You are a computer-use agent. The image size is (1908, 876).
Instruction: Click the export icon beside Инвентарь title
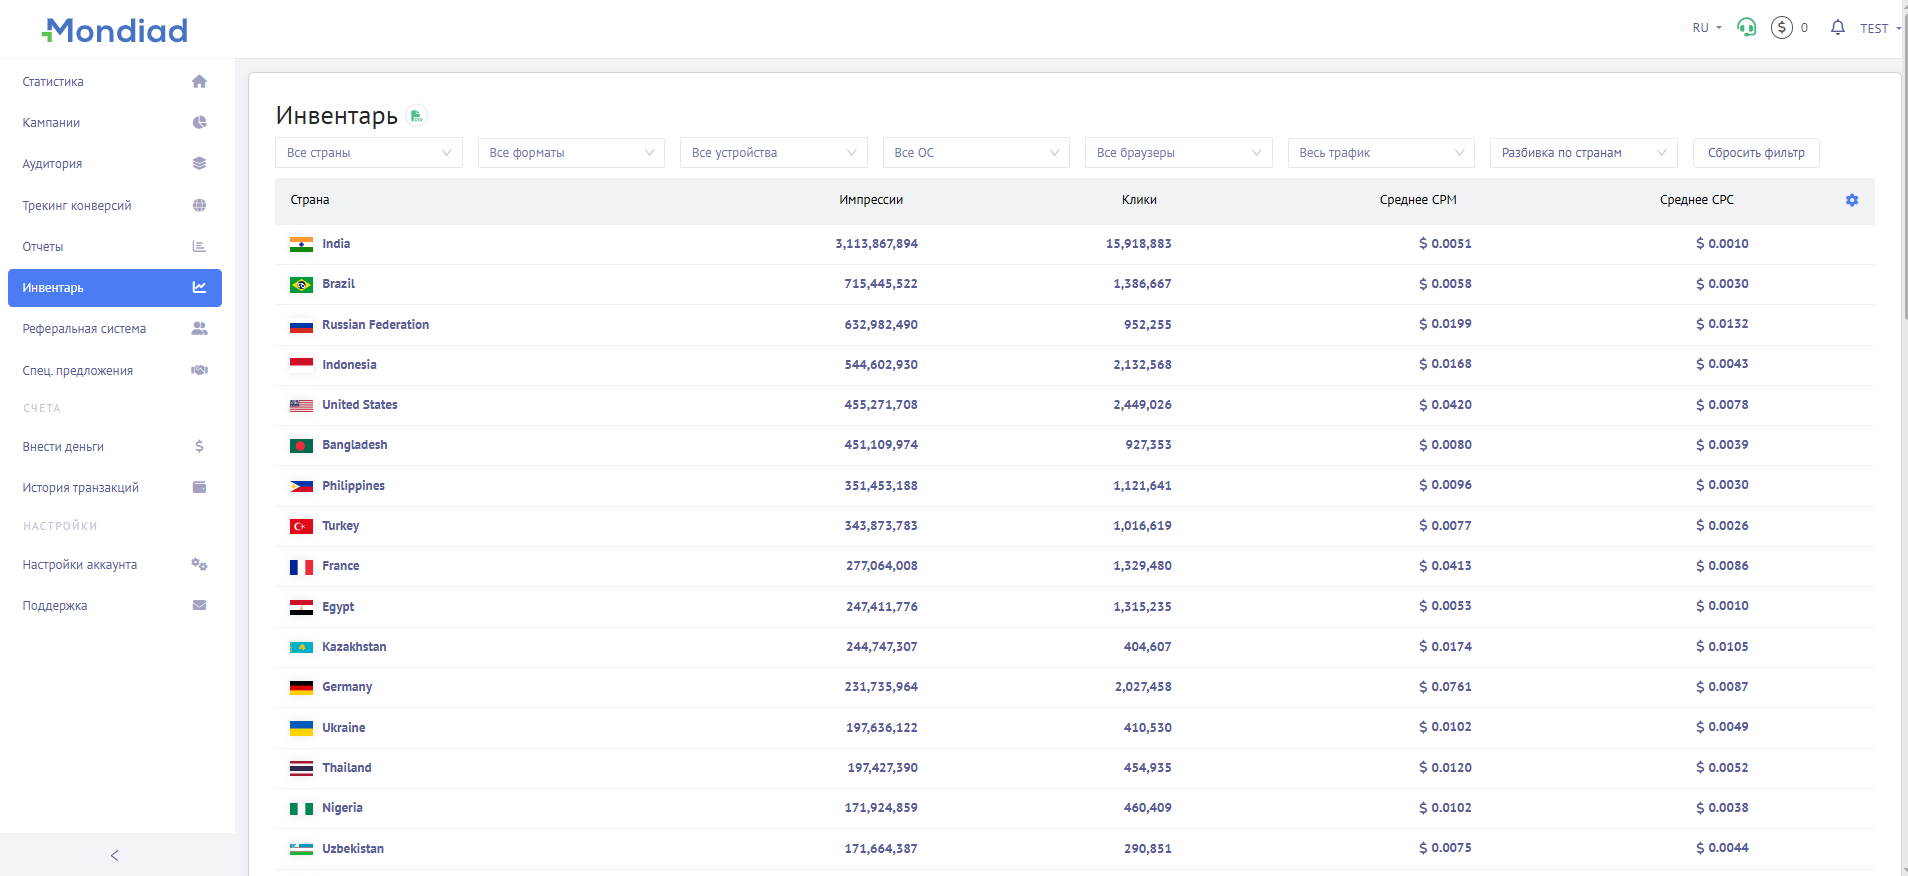tap(417, 116)
